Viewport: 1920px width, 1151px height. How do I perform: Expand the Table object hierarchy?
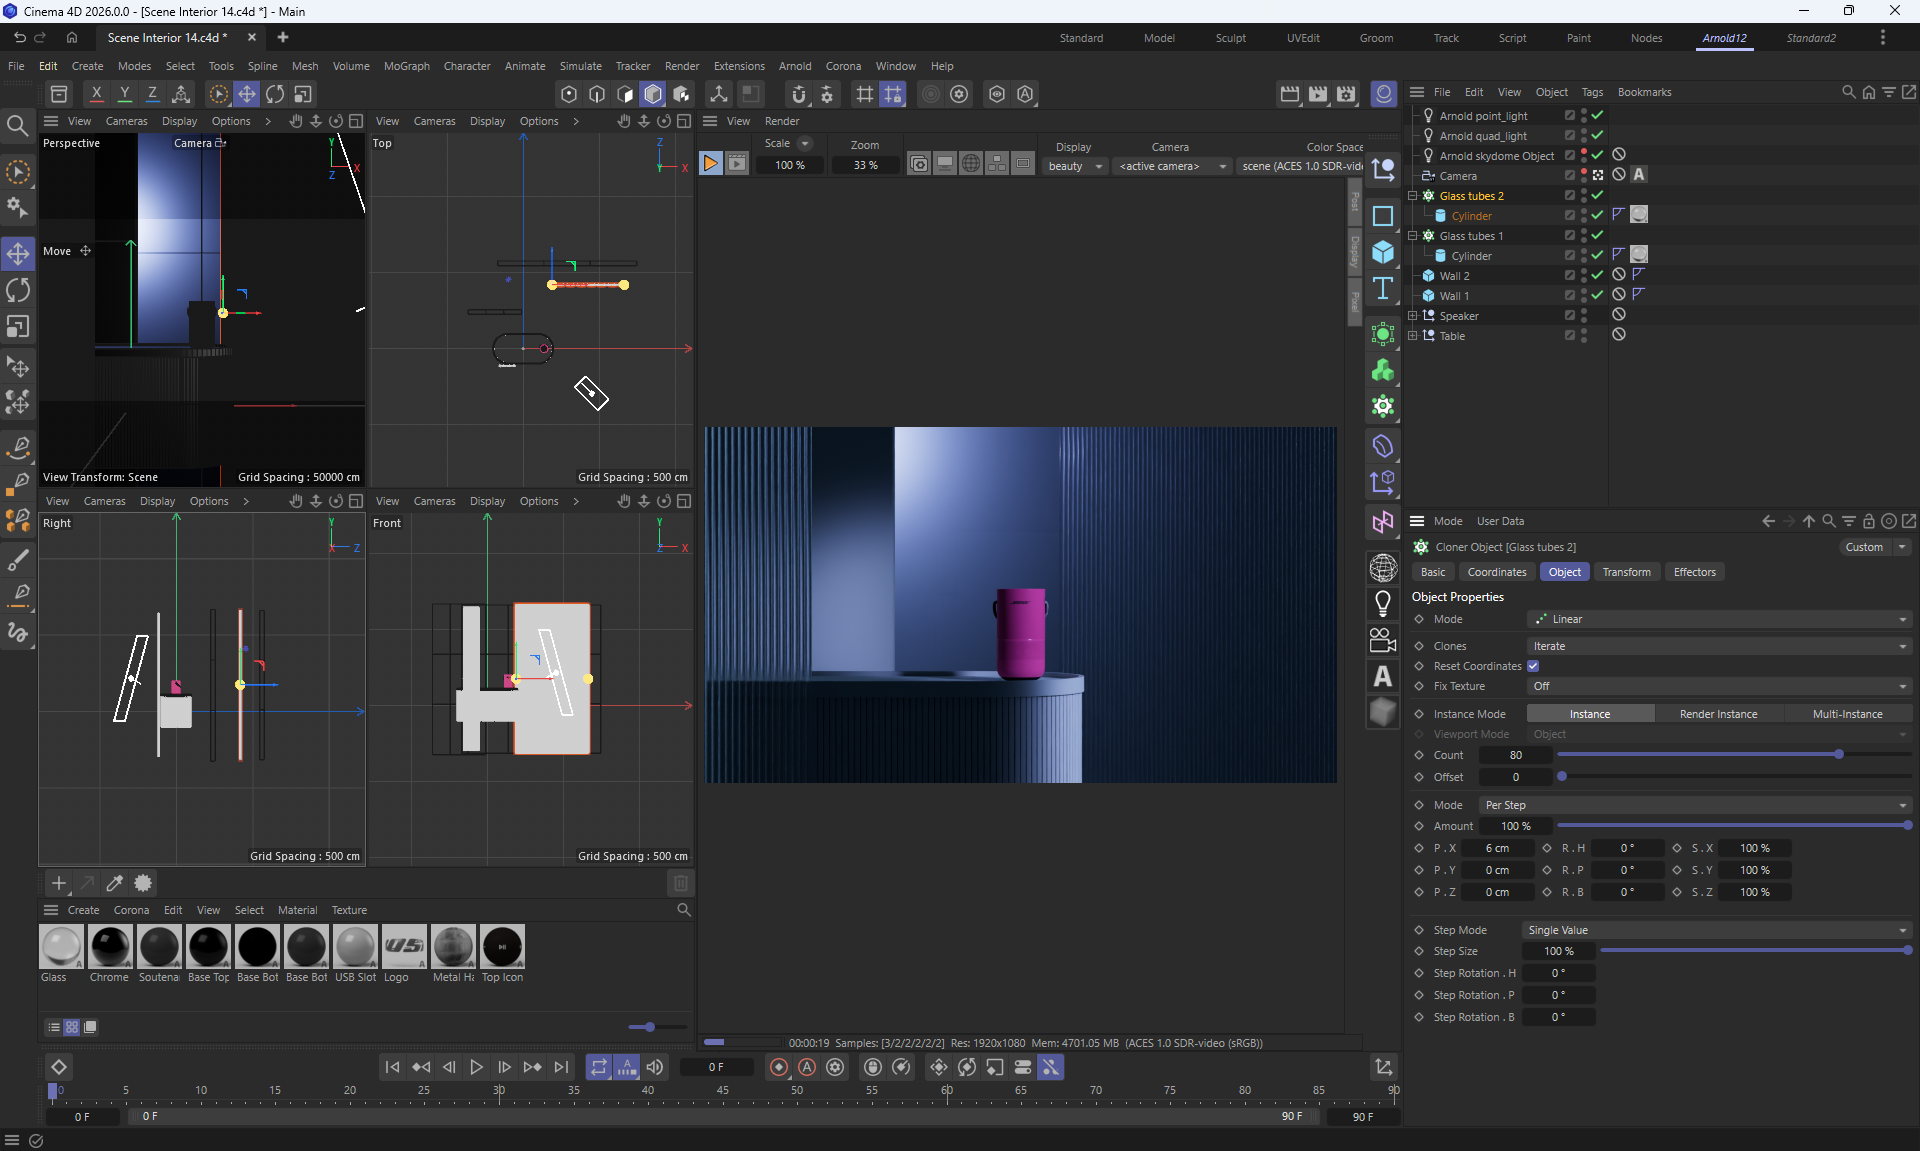(1413, 336)
